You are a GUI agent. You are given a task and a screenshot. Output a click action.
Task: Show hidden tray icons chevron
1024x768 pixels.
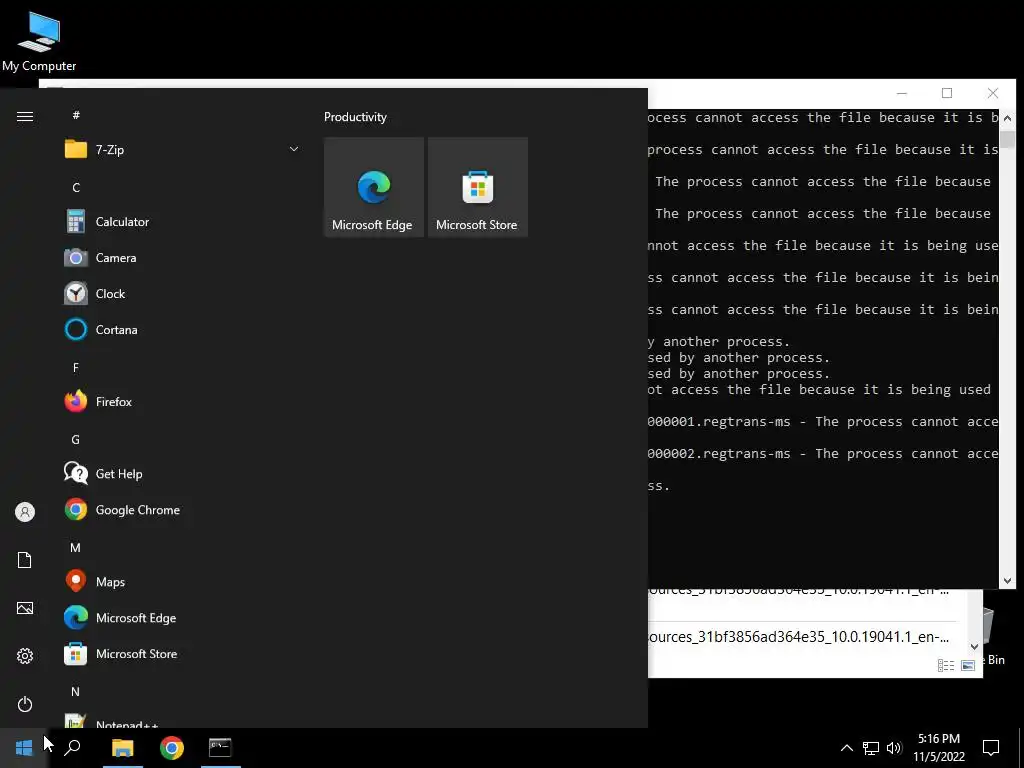pos(846,748)
